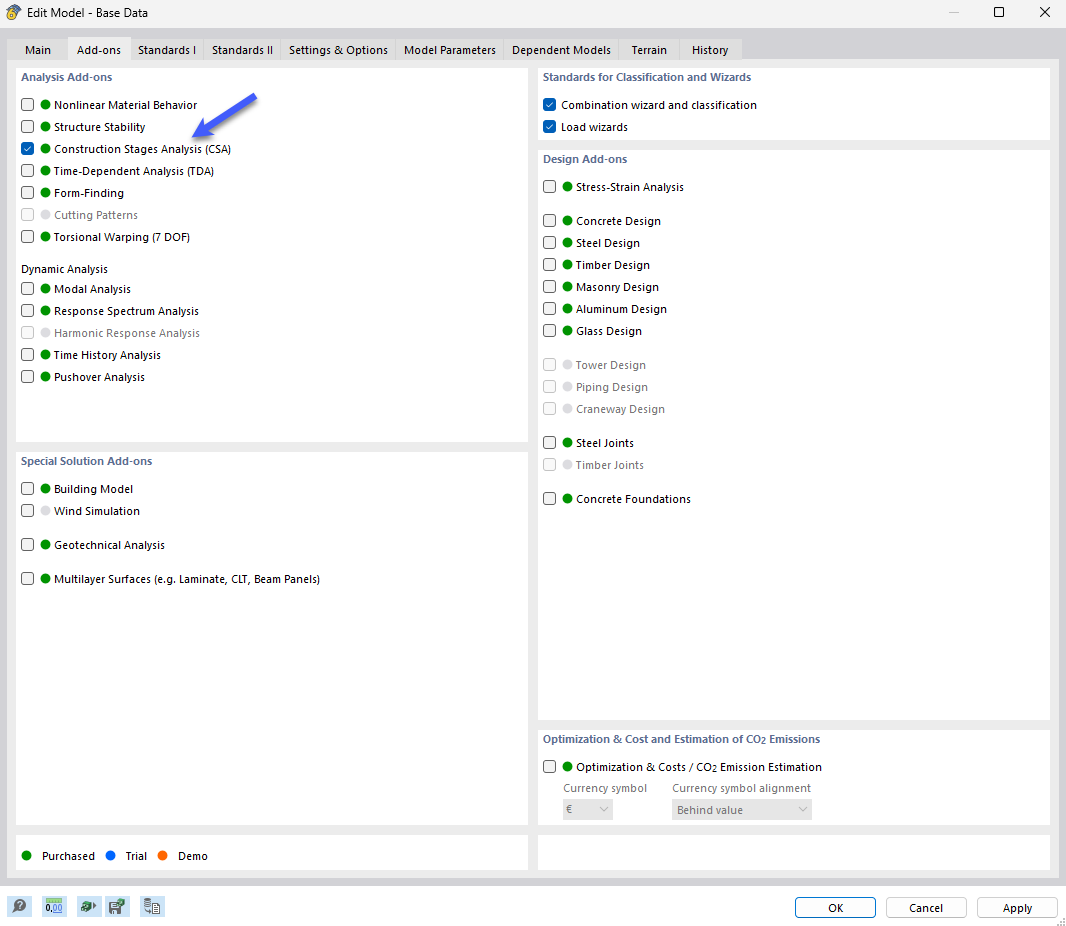Open the Currency symbol dropdown

click(587, 809)
